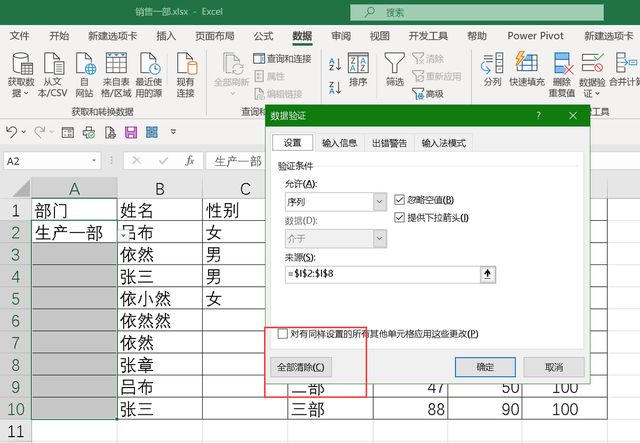Open Queries & Connections (查询和连接)

click(x=282, y=59)
